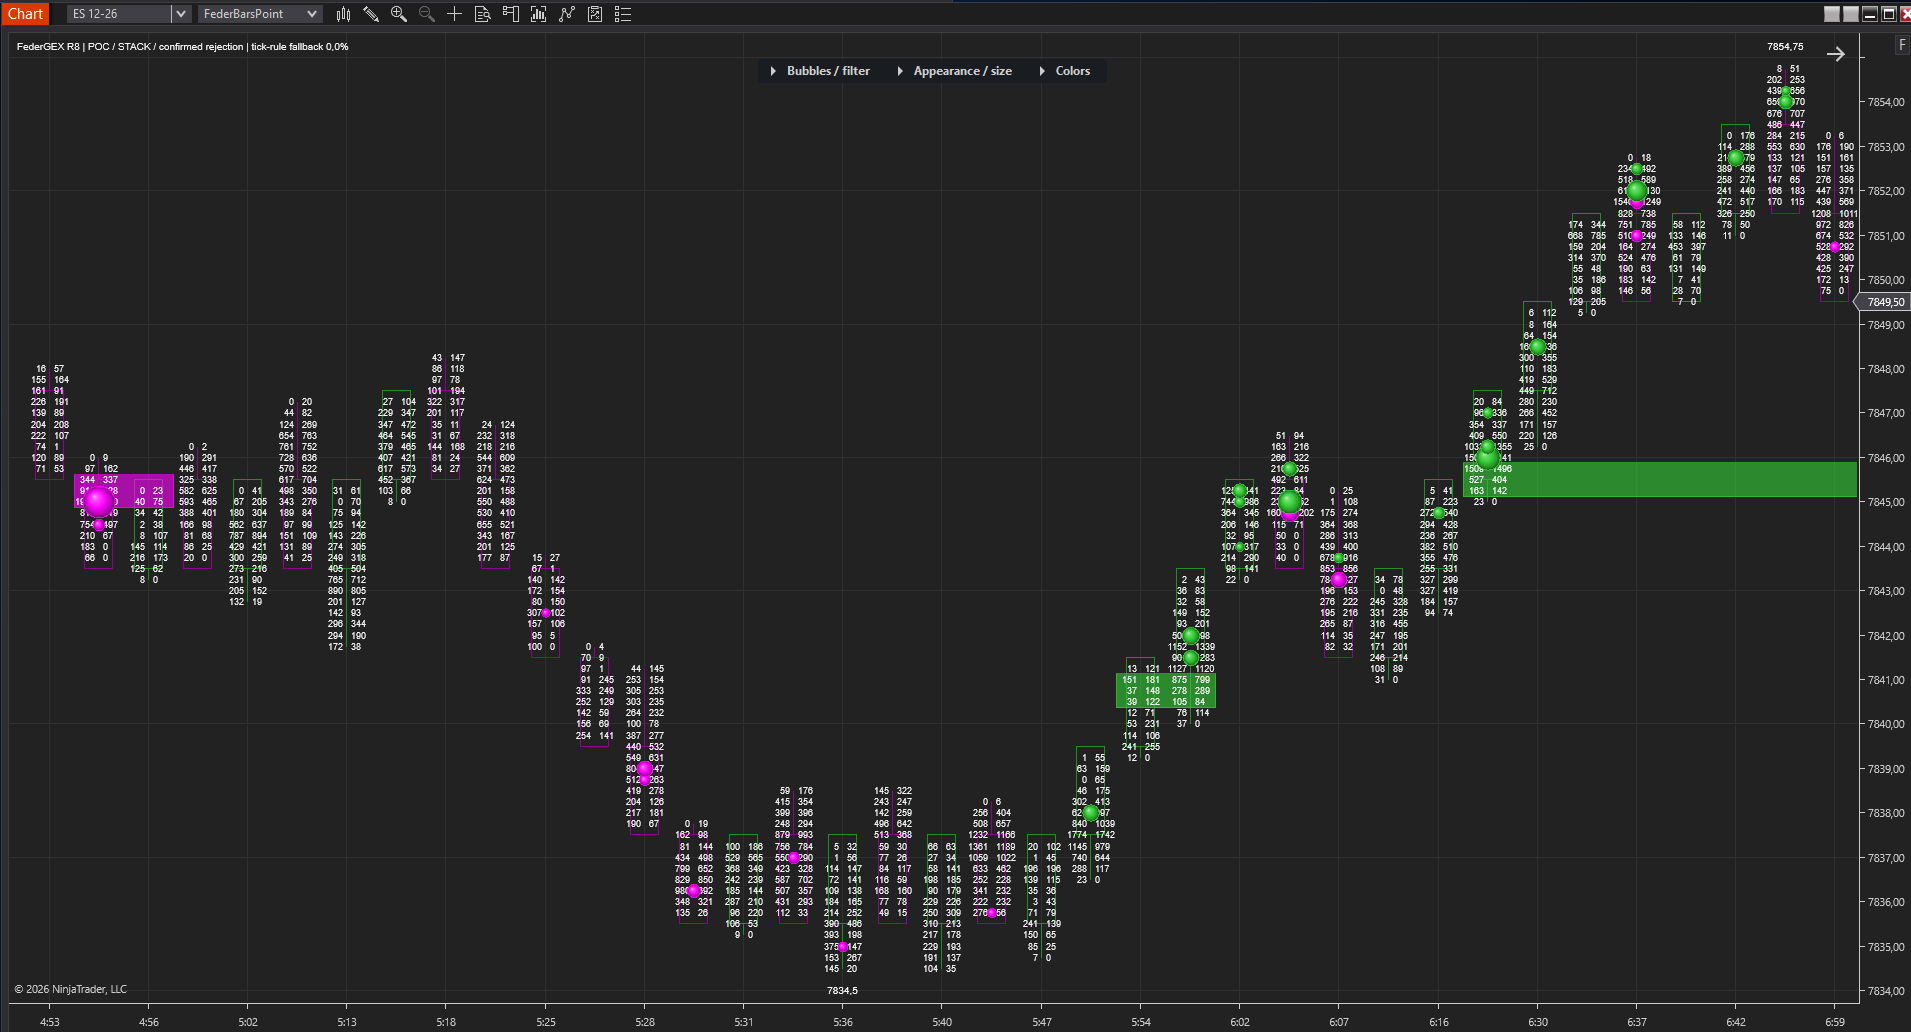Open the properties list icon
Screen dimensions: 1911x1032
point(623,14)
